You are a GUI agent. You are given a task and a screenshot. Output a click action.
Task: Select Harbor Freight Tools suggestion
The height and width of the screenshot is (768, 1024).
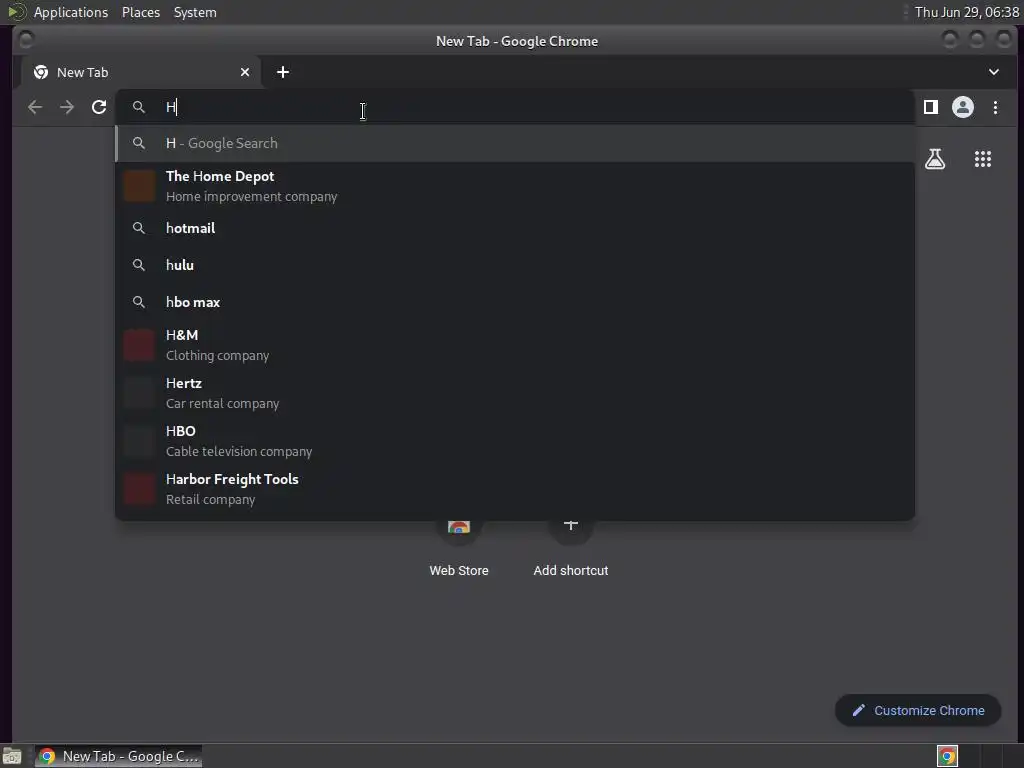pos(515,488)
